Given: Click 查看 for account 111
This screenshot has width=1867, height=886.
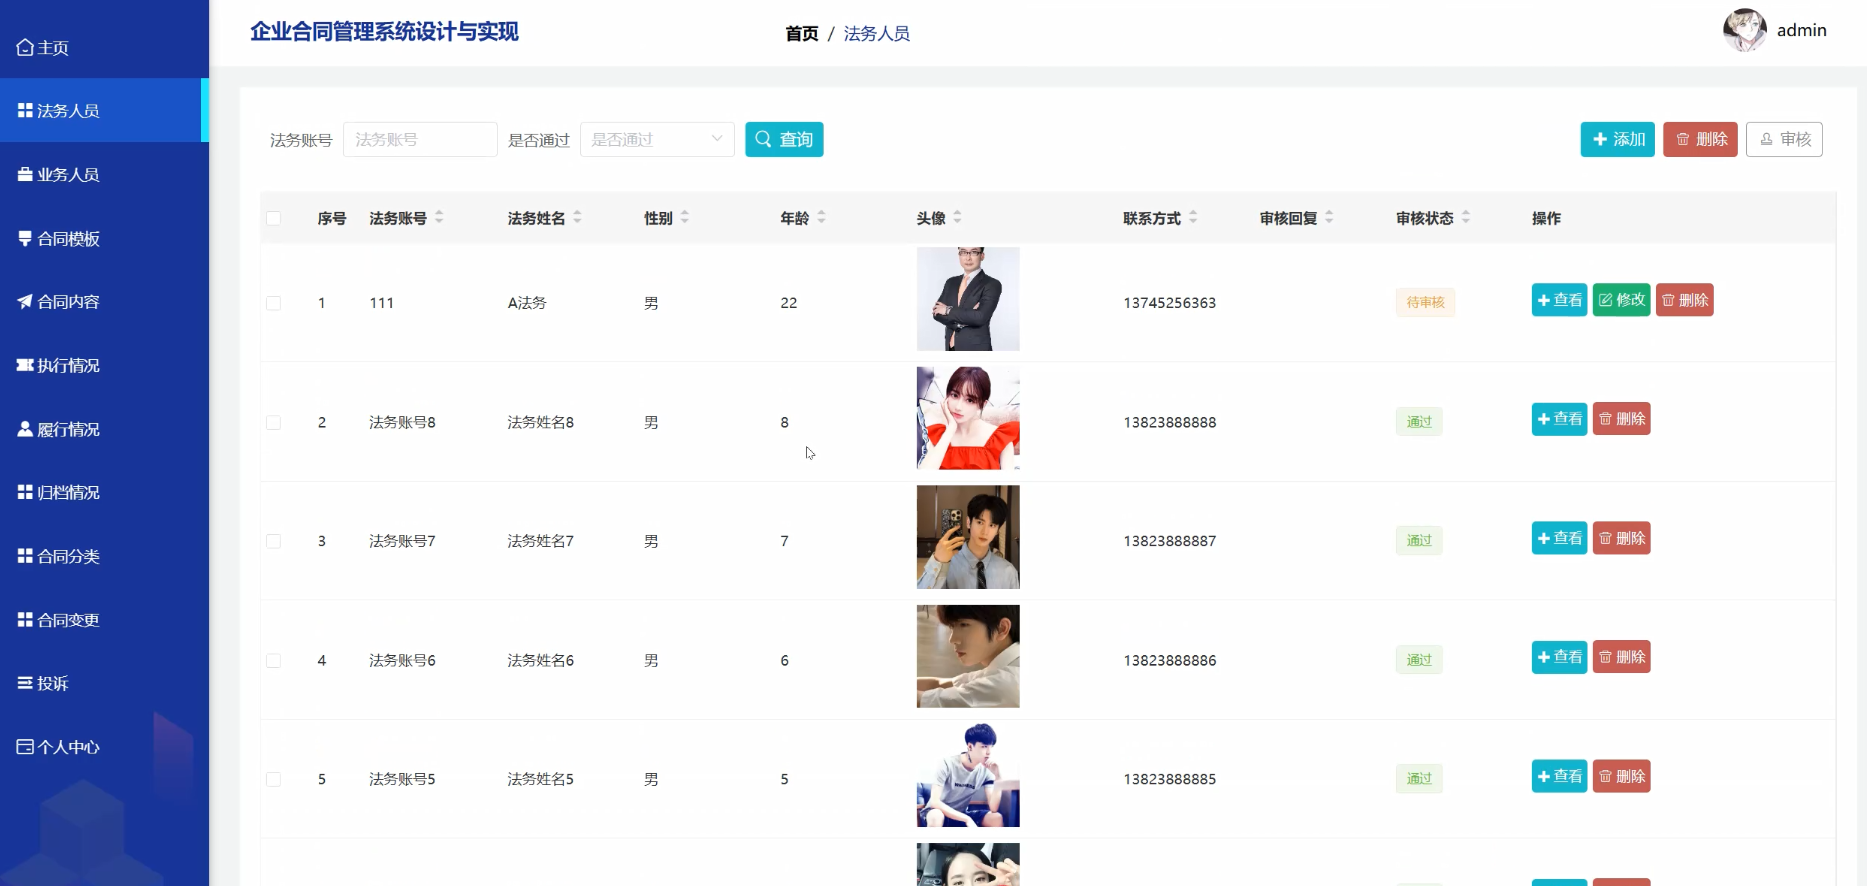Looking at the screenshot, I should click(1559, 300).
